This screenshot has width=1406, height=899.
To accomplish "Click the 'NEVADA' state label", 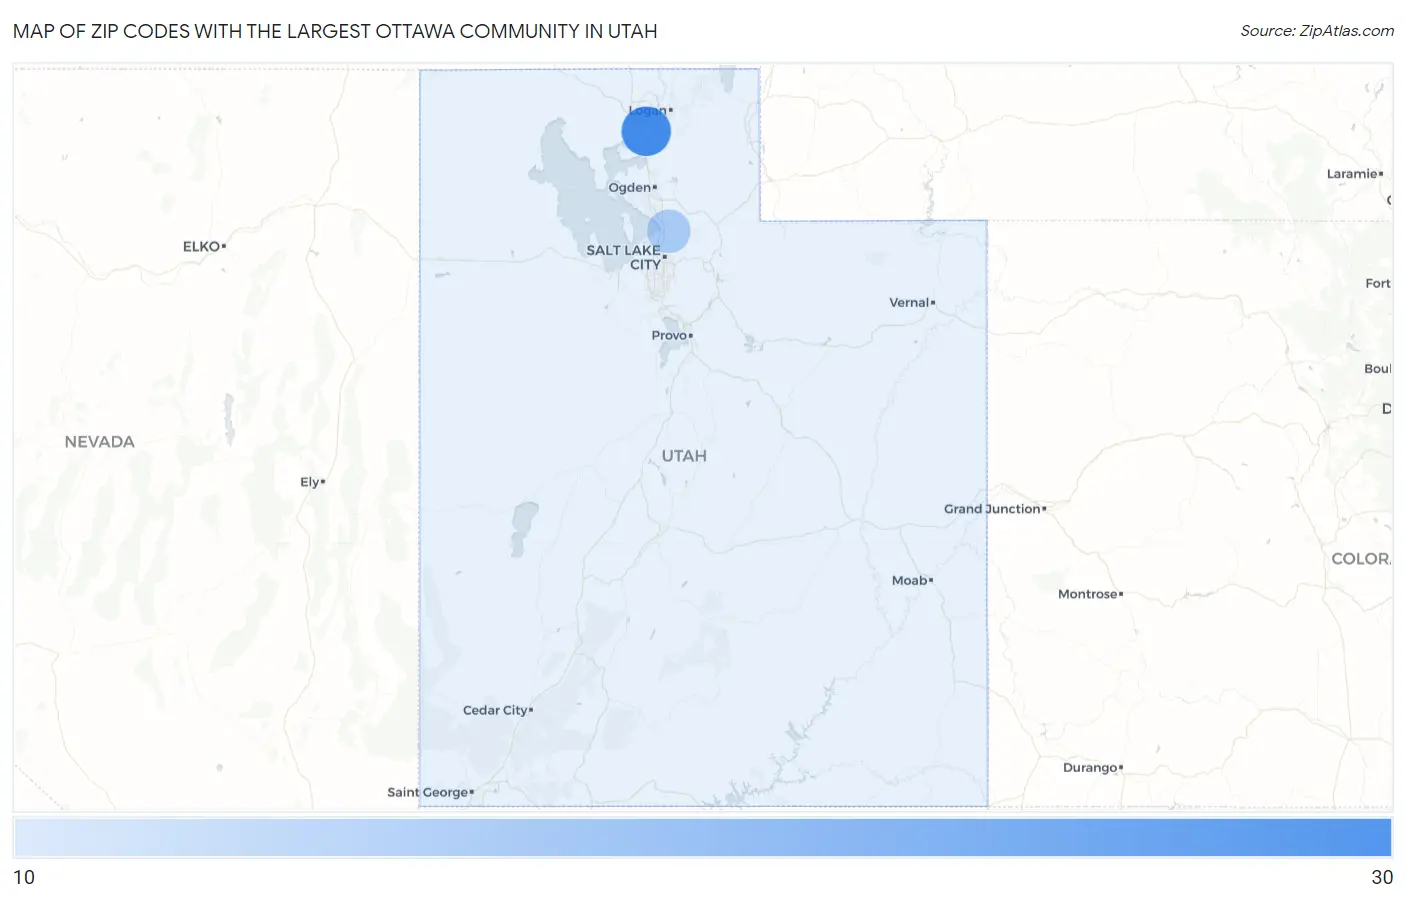I will coord(99,442).
